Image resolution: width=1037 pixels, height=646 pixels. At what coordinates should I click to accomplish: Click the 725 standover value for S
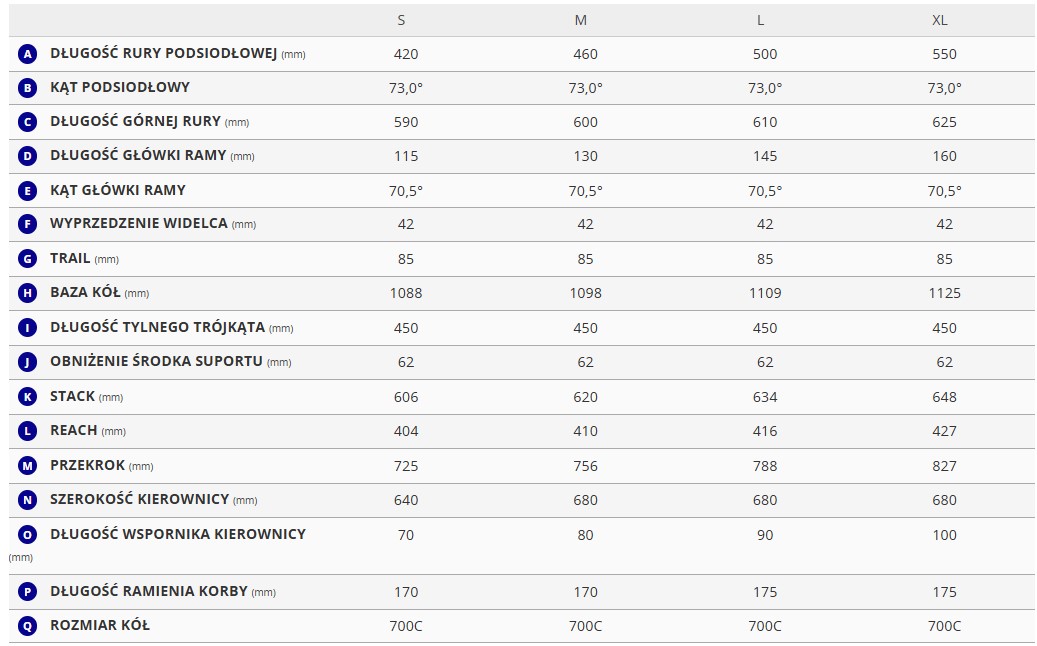[x=406, y=466]
